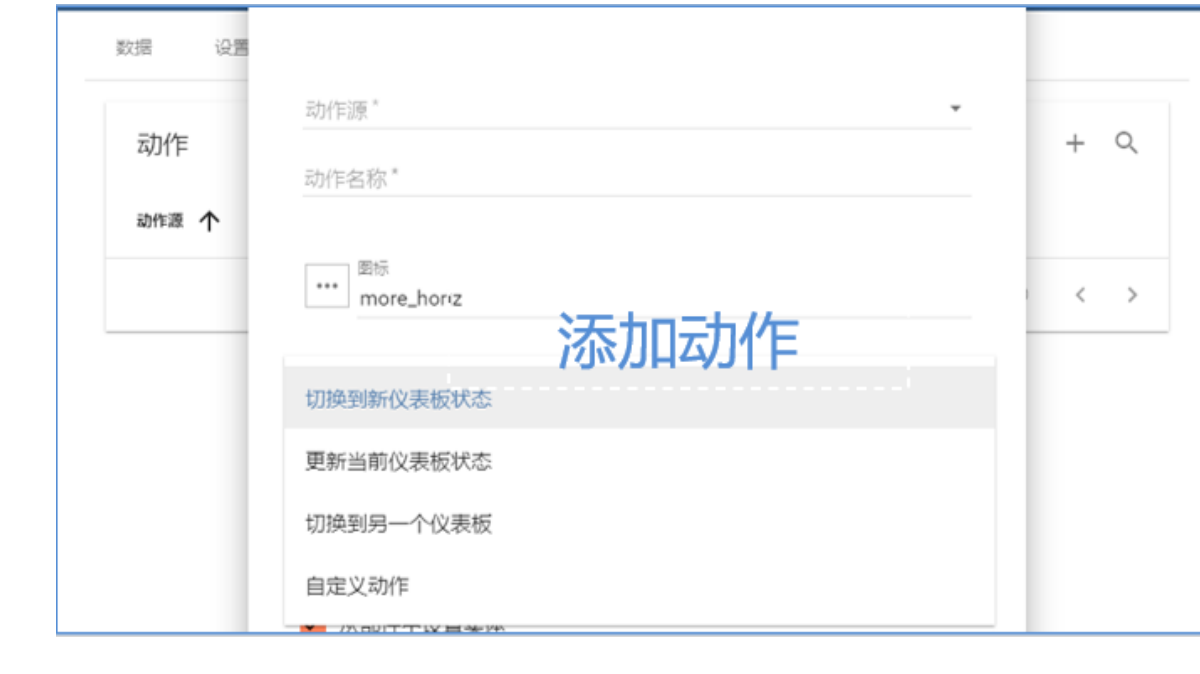This screenshot has width=1200, height=674.
Task: Open the 设置 tab
Action: 232,48
